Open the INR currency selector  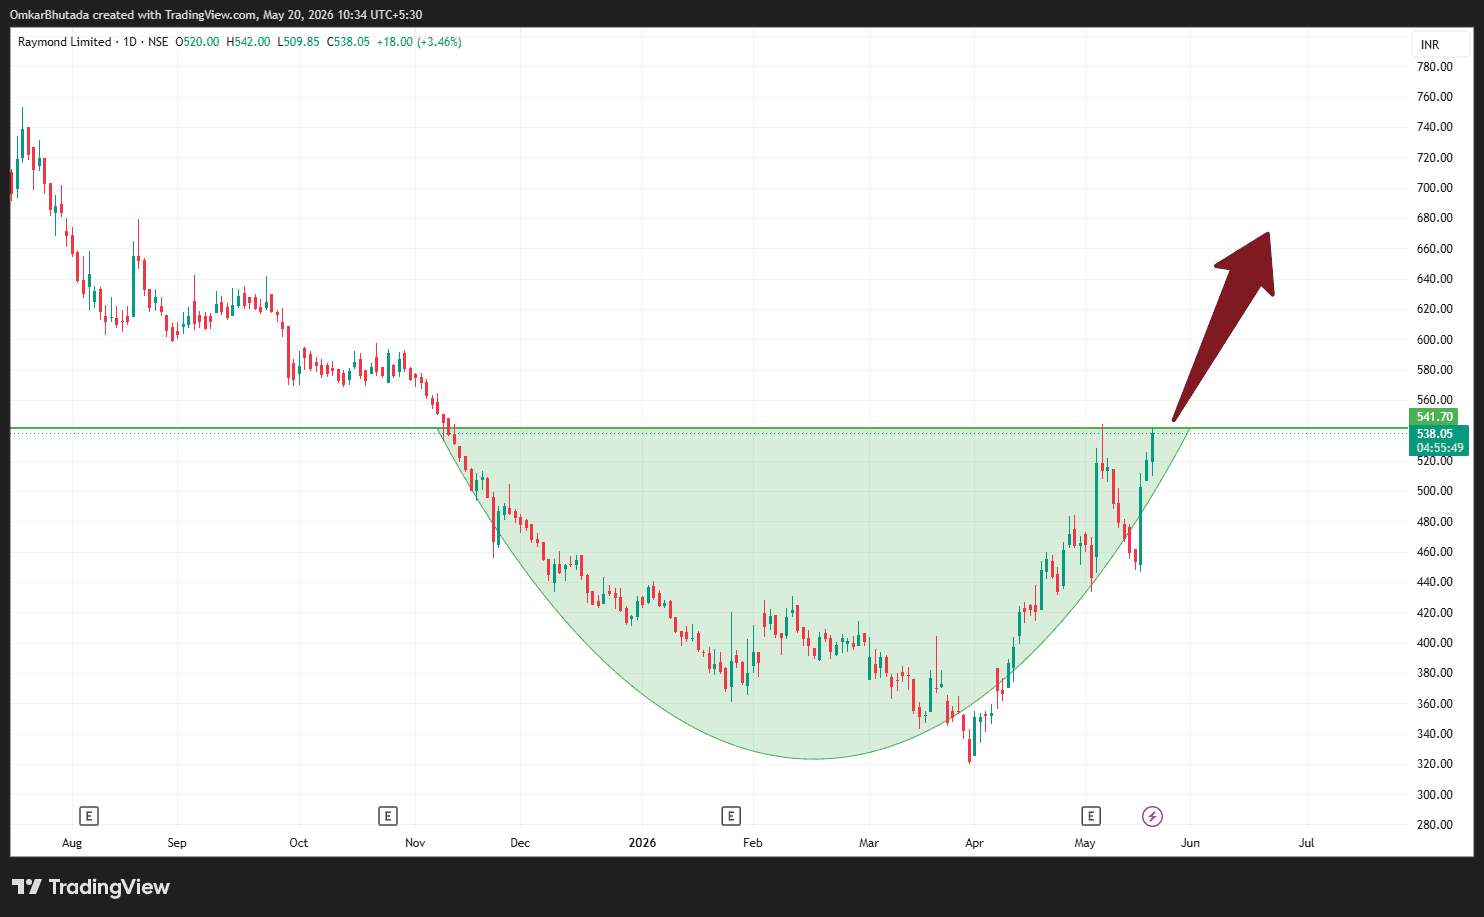coord(1430,44)
